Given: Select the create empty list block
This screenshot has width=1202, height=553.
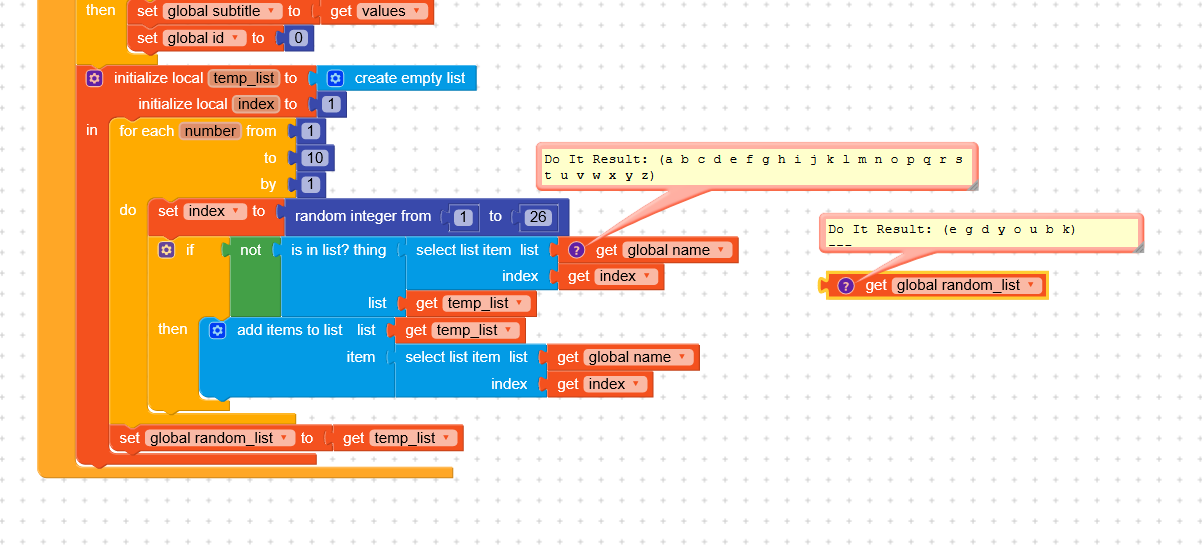Looking at the screenshot, I should coord(409,78).
